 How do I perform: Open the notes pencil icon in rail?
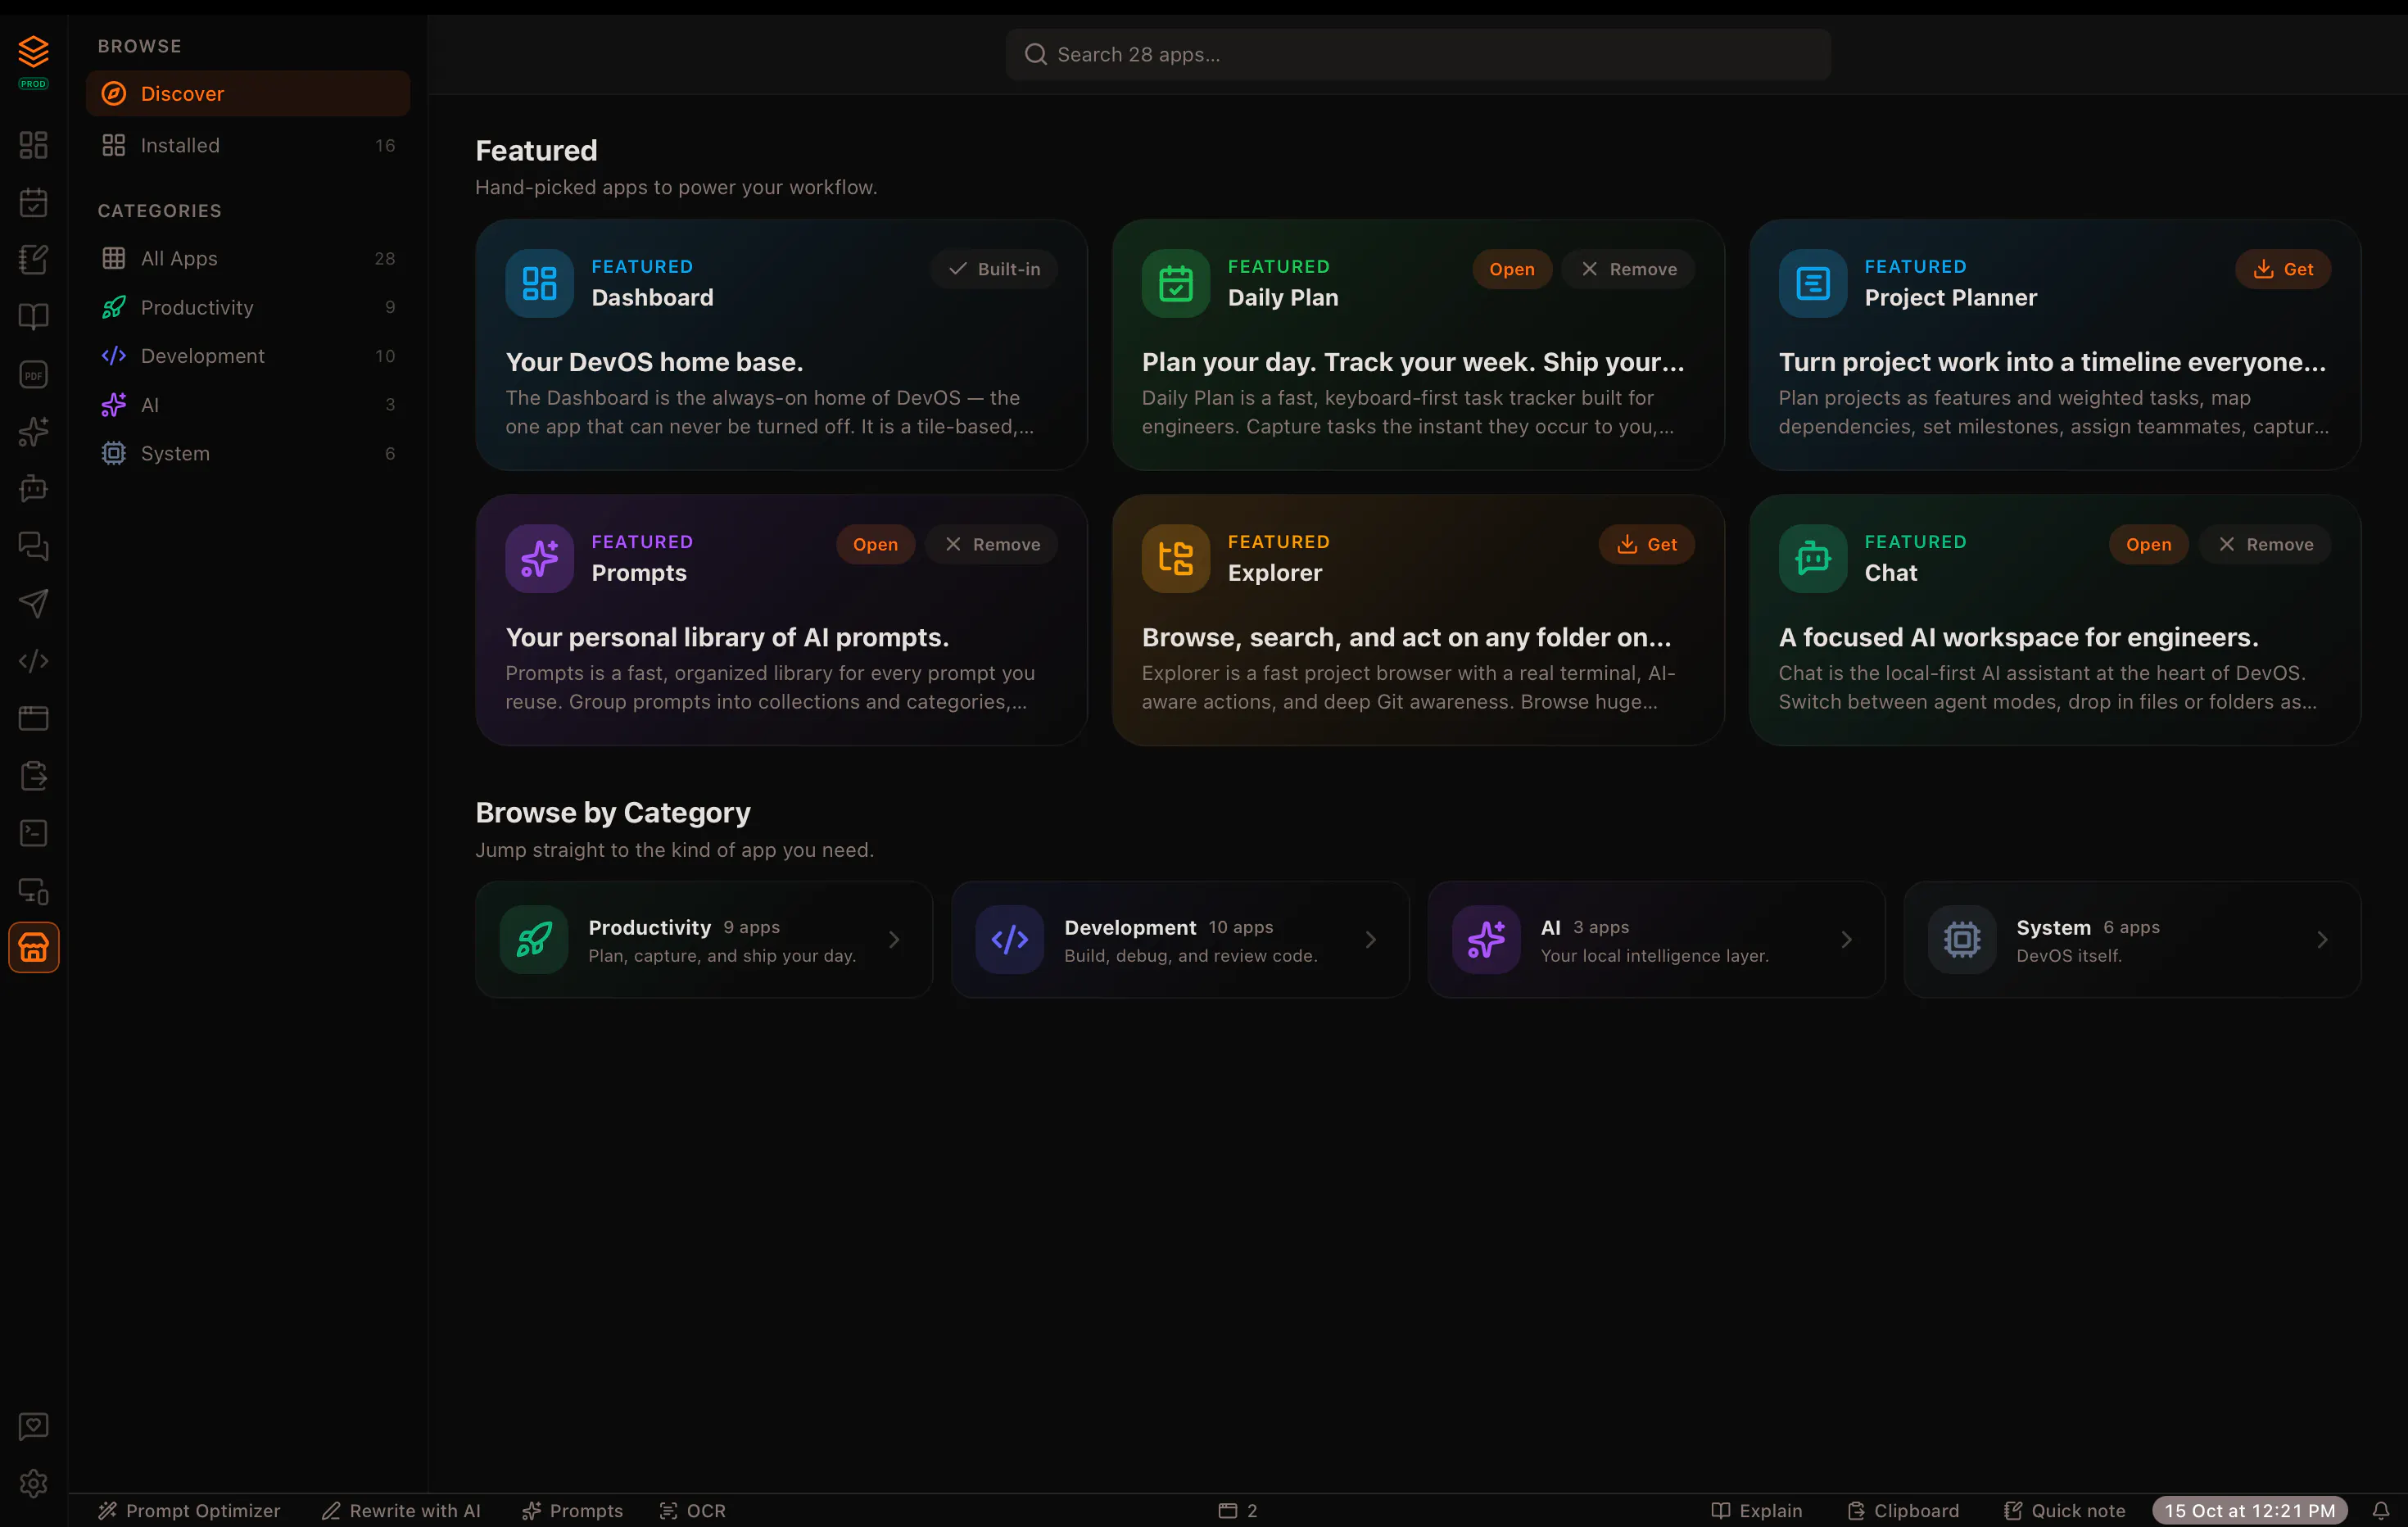click(33, 260)
